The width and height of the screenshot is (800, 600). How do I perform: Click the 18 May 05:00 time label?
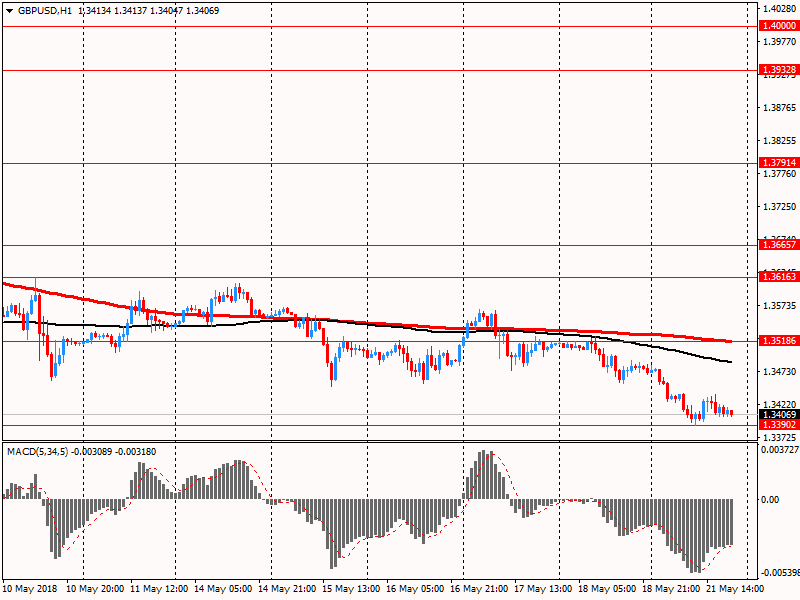(607, 589)
